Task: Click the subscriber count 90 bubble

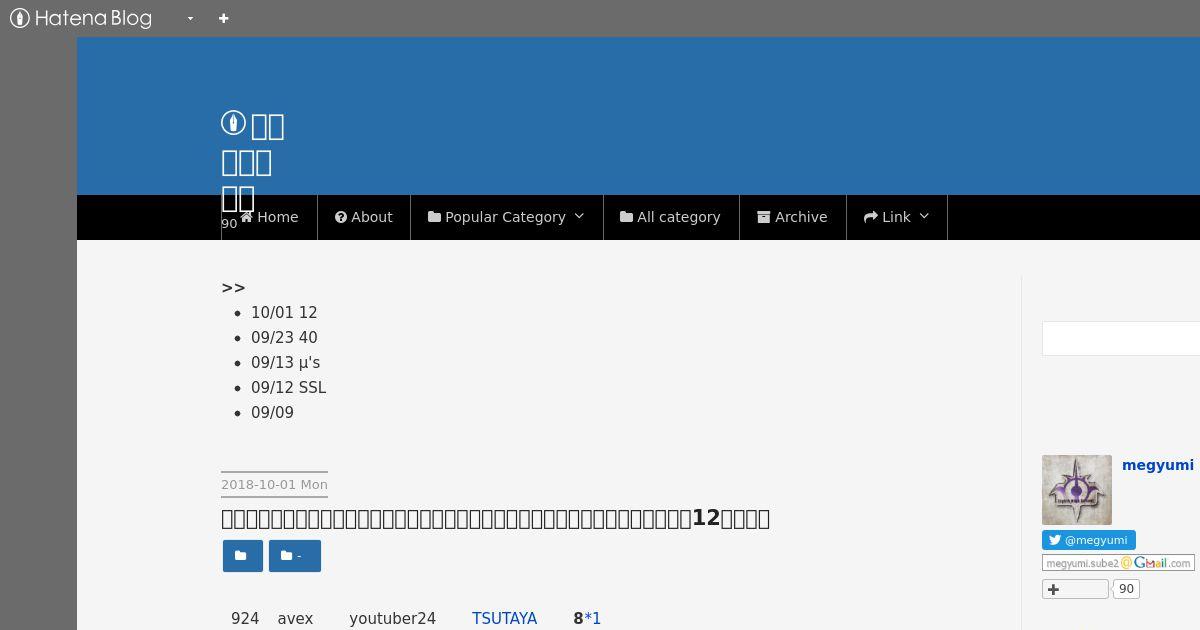Action: click(x=1126, y=589)
